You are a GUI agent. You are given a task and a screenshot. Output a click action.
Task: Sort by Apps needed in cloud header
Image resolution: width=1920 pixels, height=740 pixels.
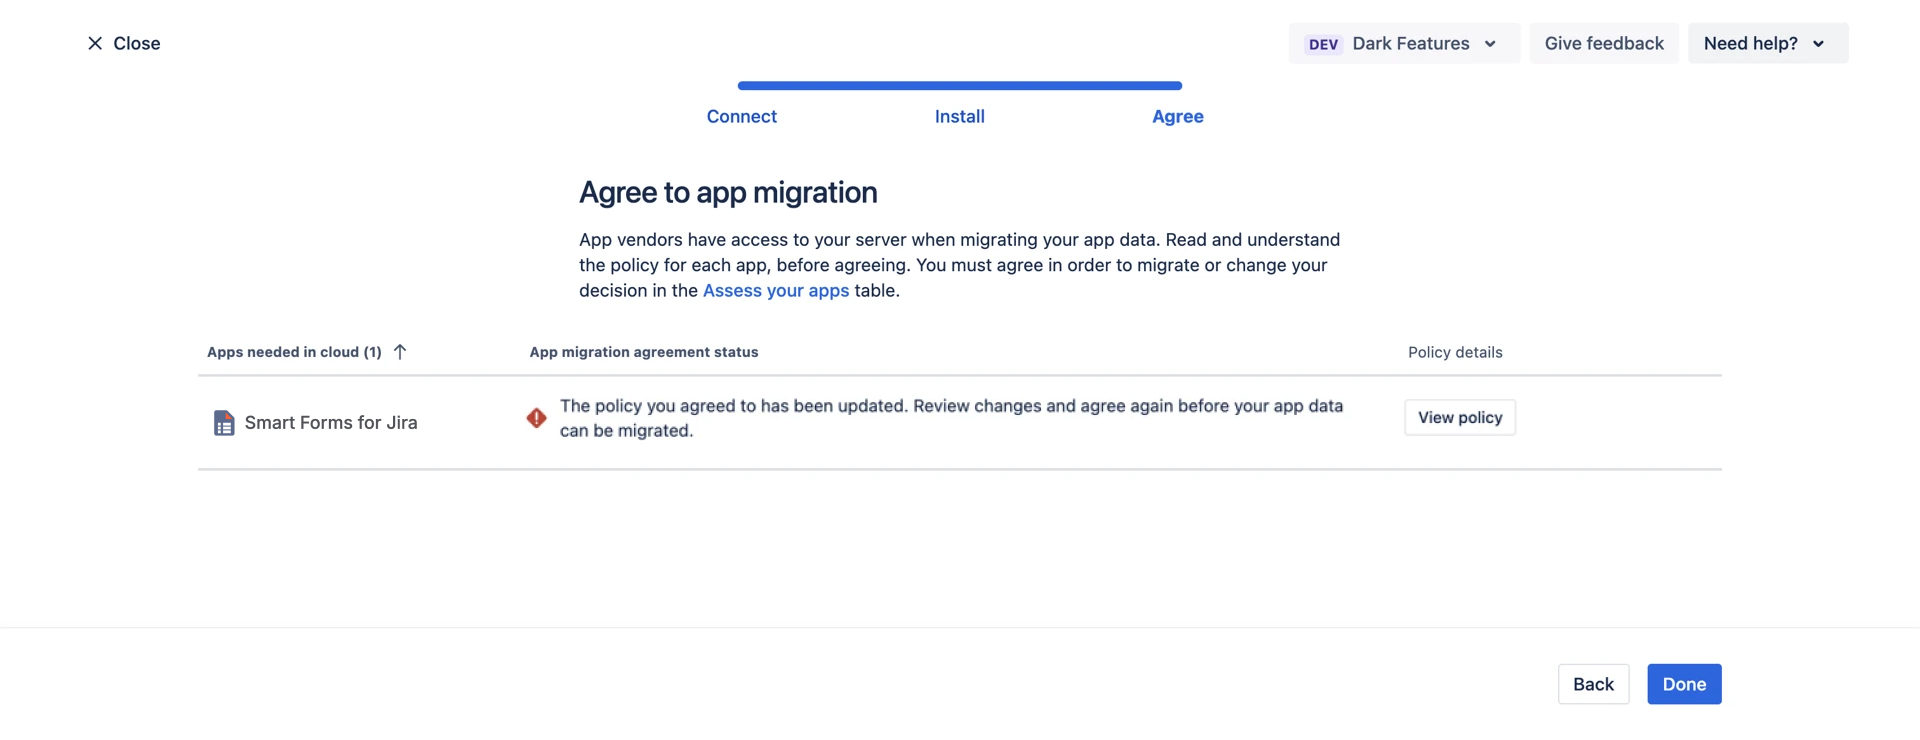click(x=294, y=352)
